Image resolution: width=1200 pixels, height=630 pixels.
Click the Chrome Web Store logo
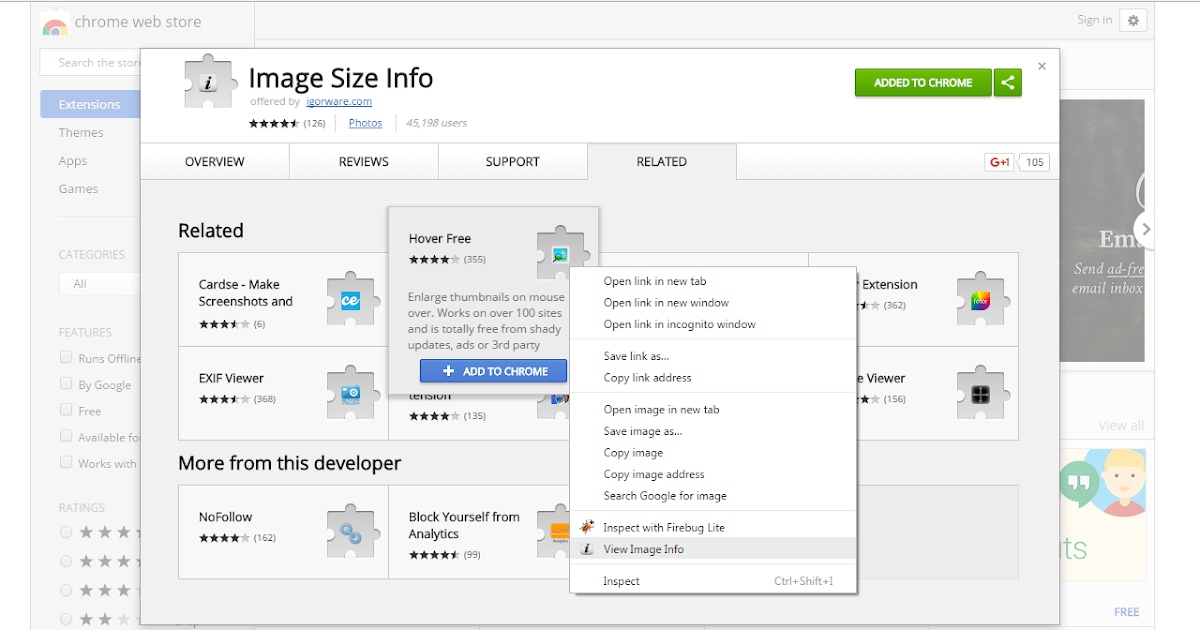[55, 24]
